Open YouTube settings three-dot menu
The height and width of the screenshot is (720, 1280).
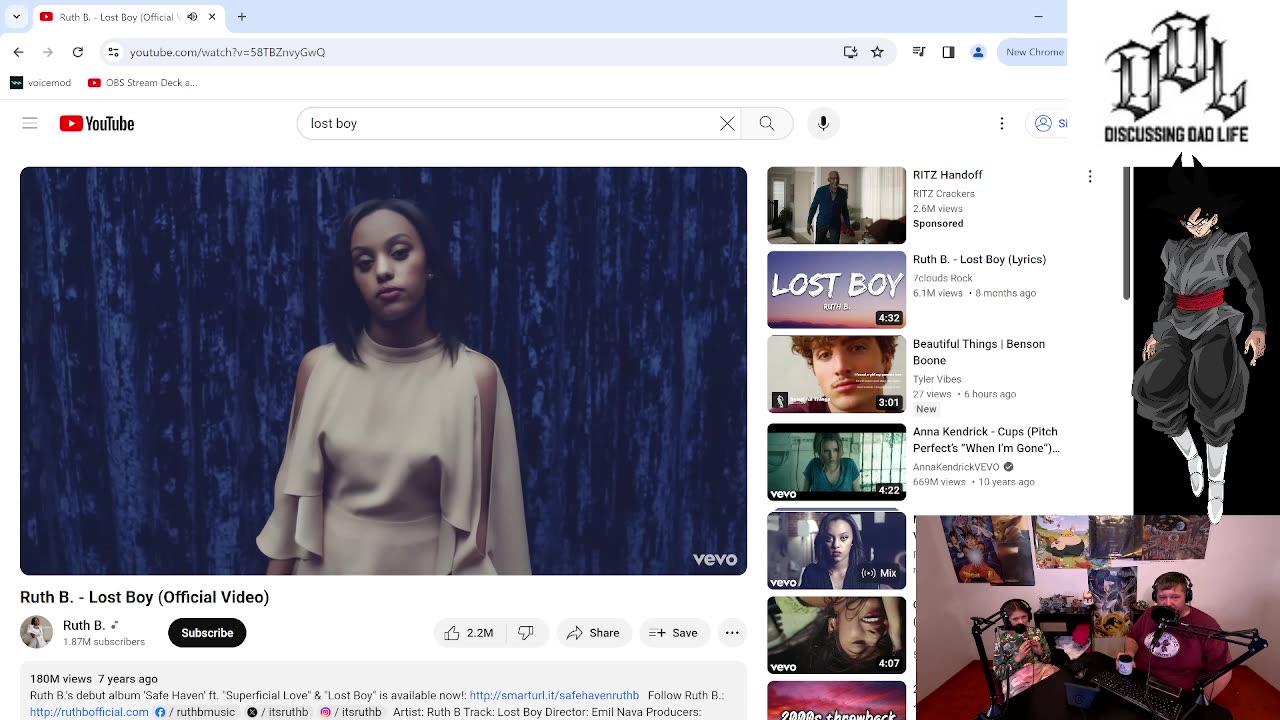(1002, 123)
